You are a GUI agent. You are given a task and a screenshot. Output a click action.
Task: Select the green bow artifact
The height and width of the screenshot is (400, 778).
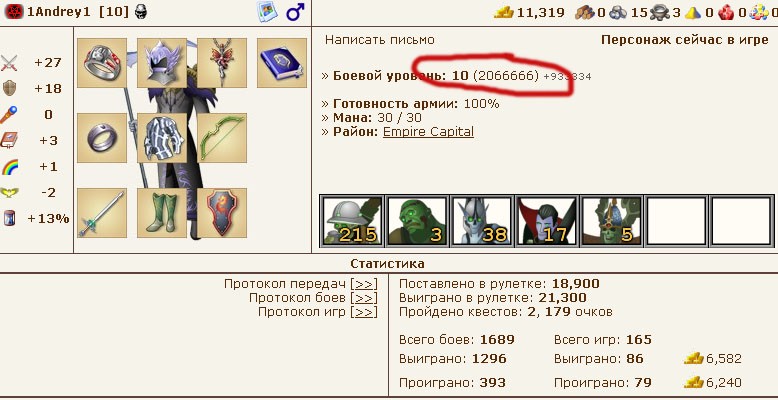pos(222,138)
